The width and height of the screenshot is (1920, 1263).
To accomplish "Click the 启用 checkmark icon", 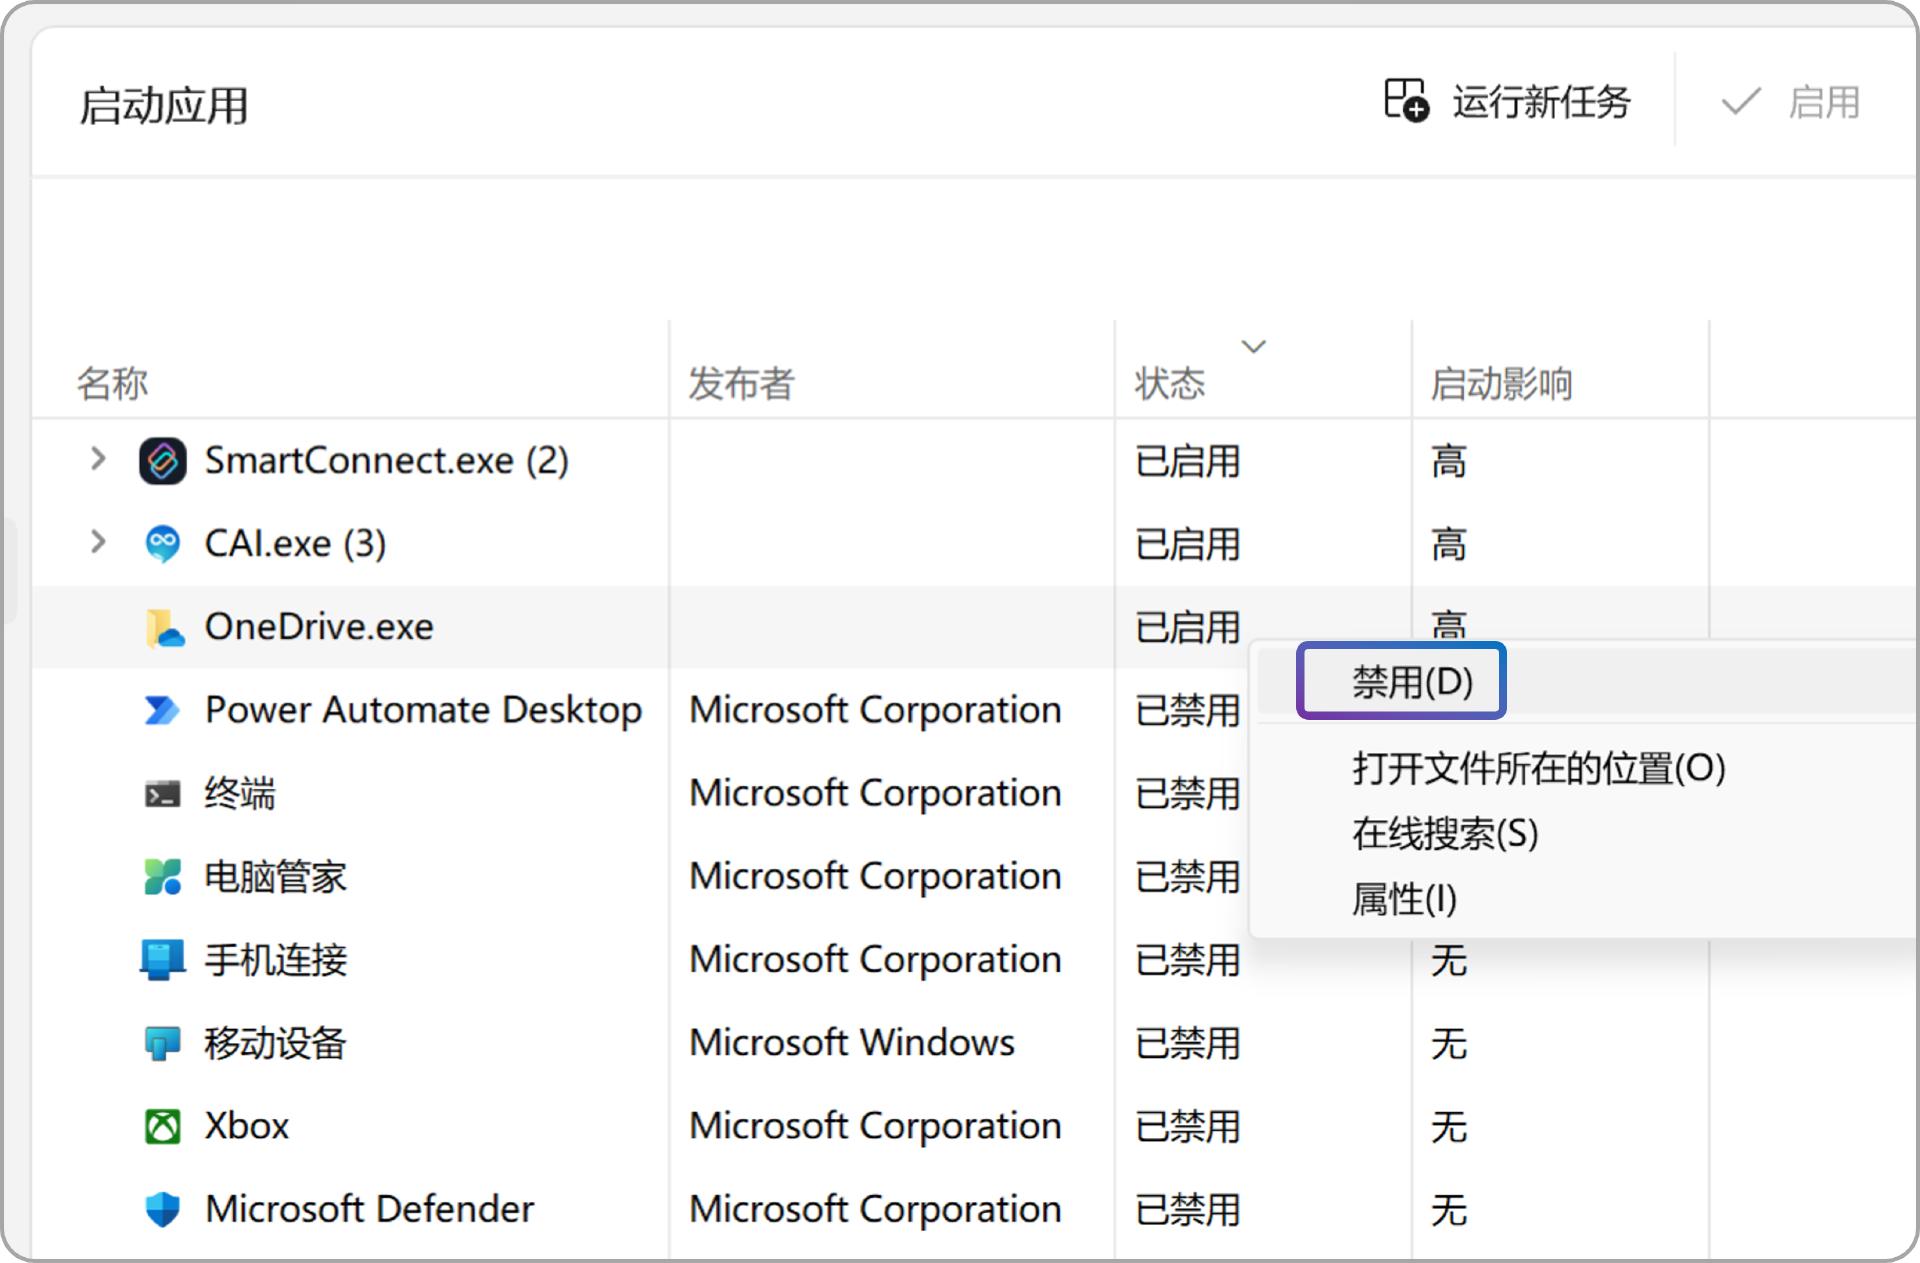I will click(x=1741, y=101).
